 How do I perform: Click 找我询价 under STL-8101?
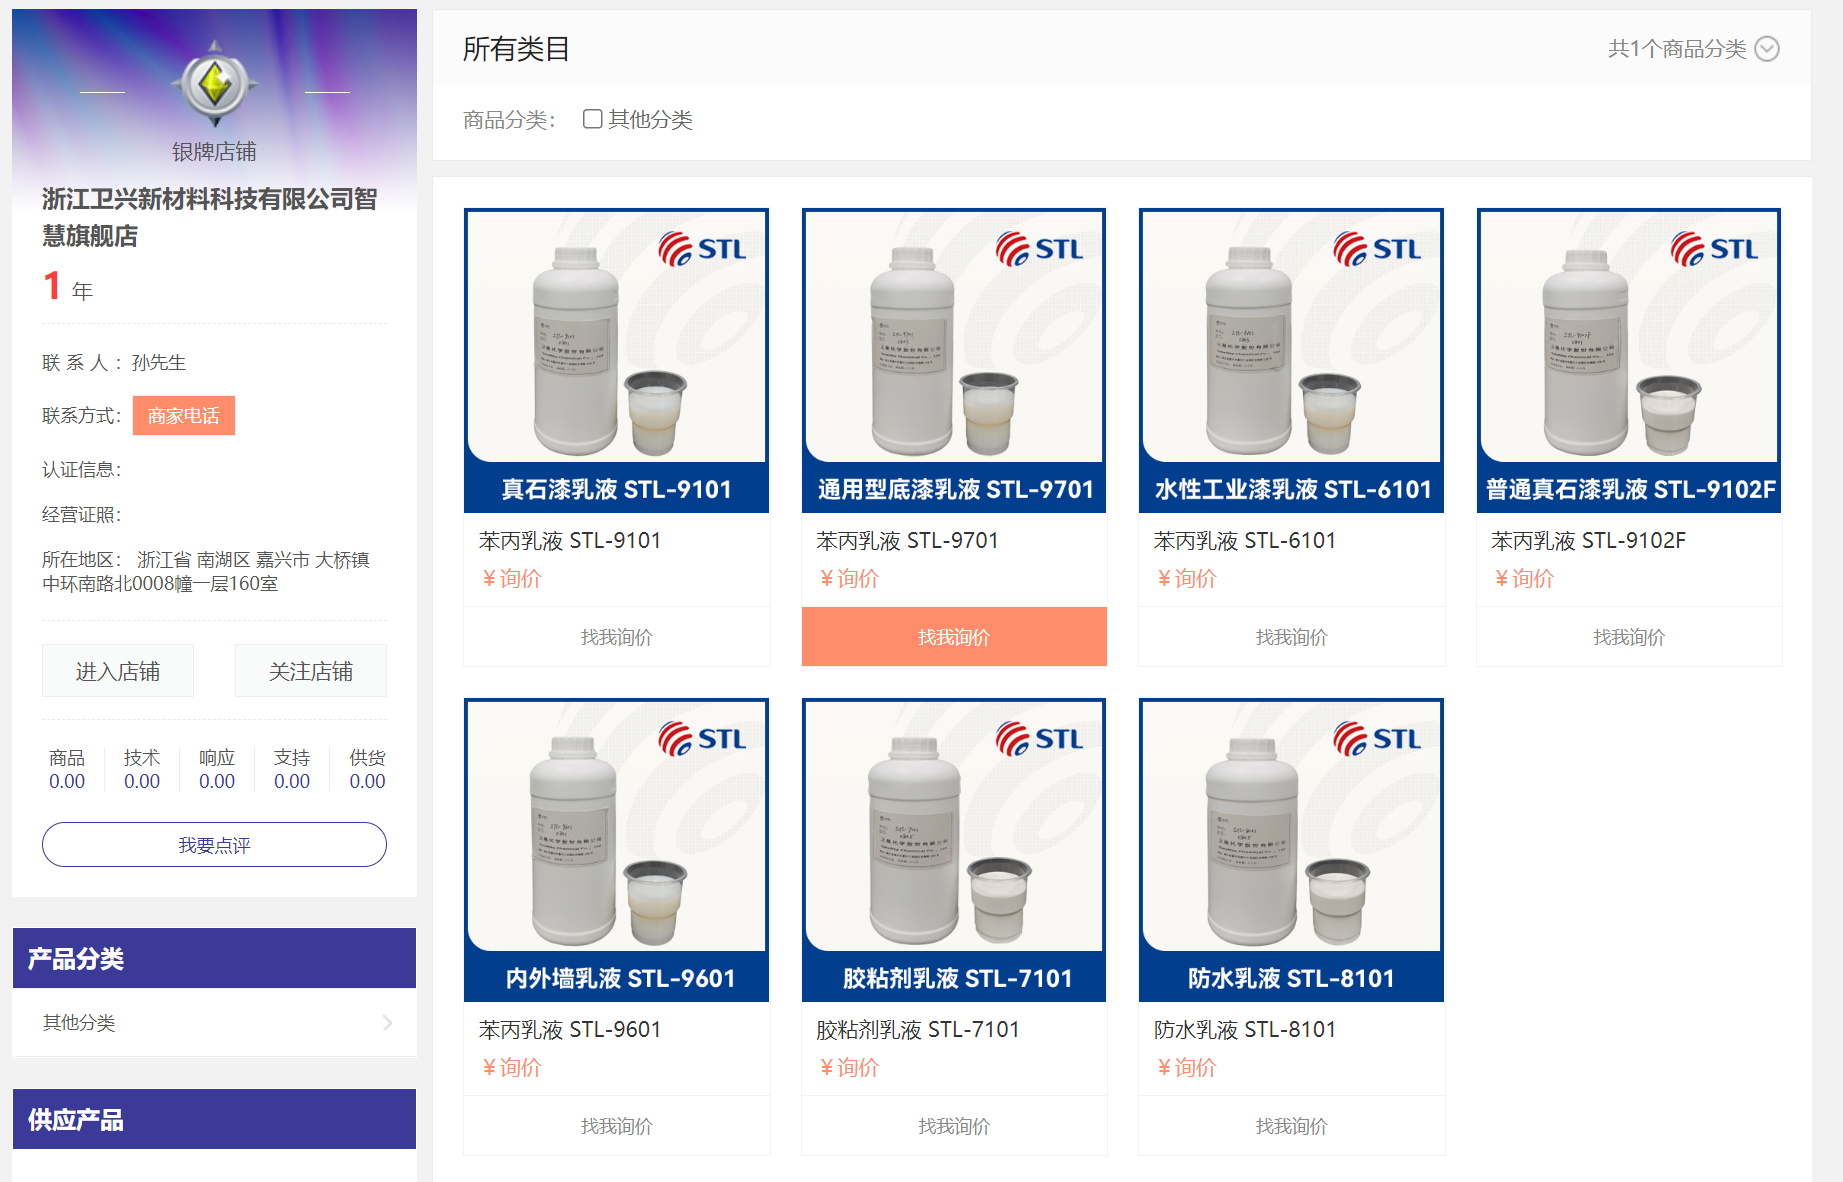coord(1291,1126)
